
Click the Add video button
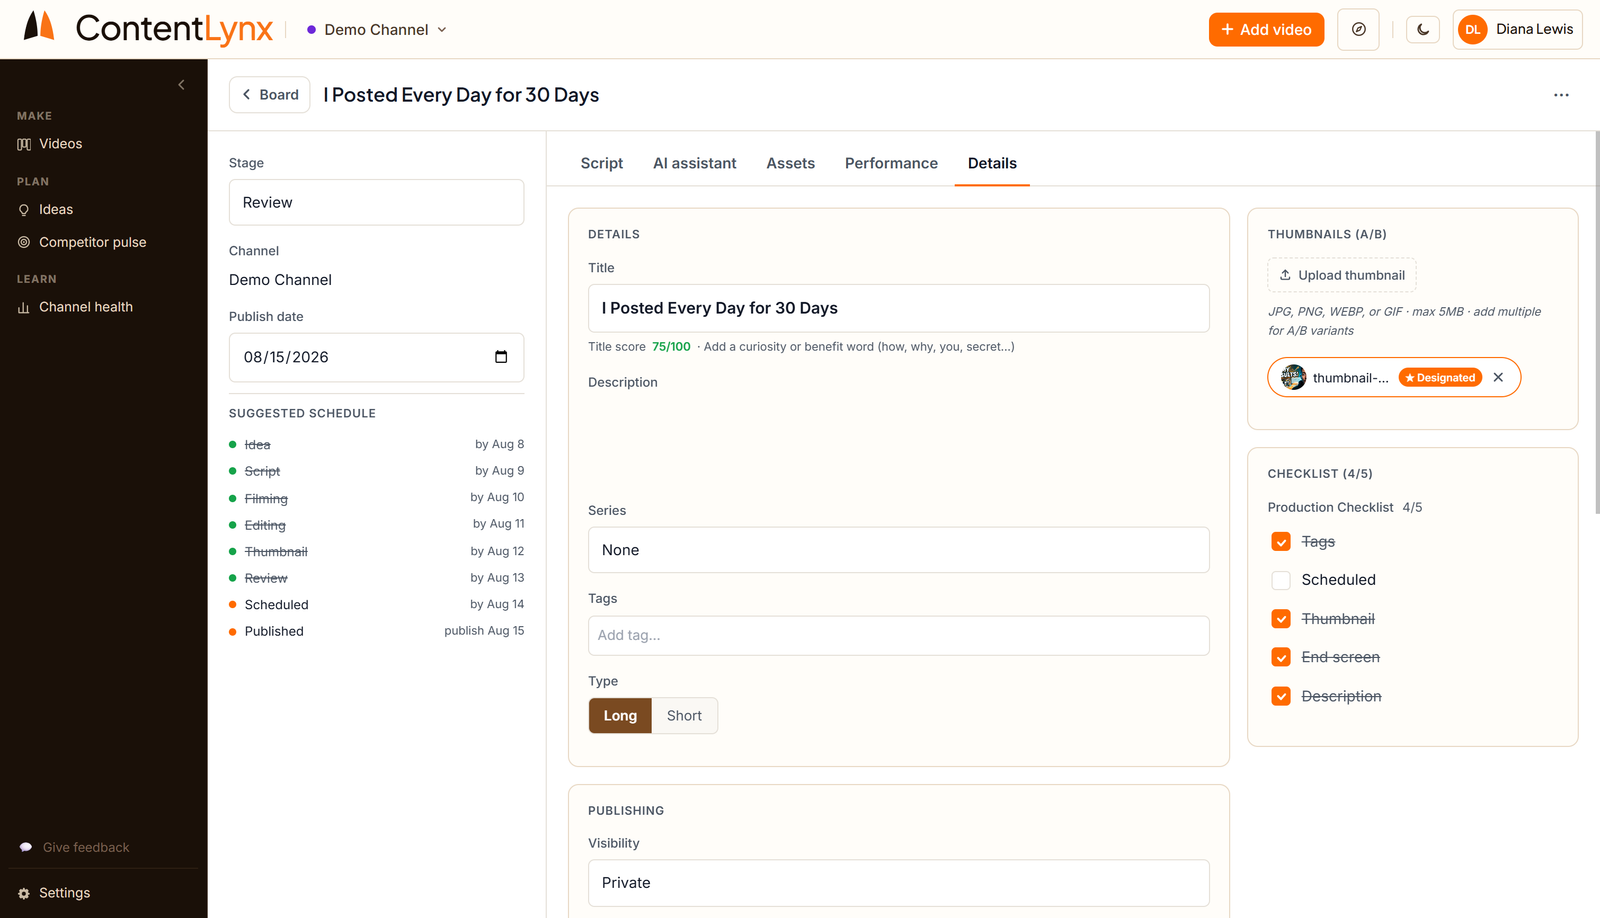(1266, 30)
